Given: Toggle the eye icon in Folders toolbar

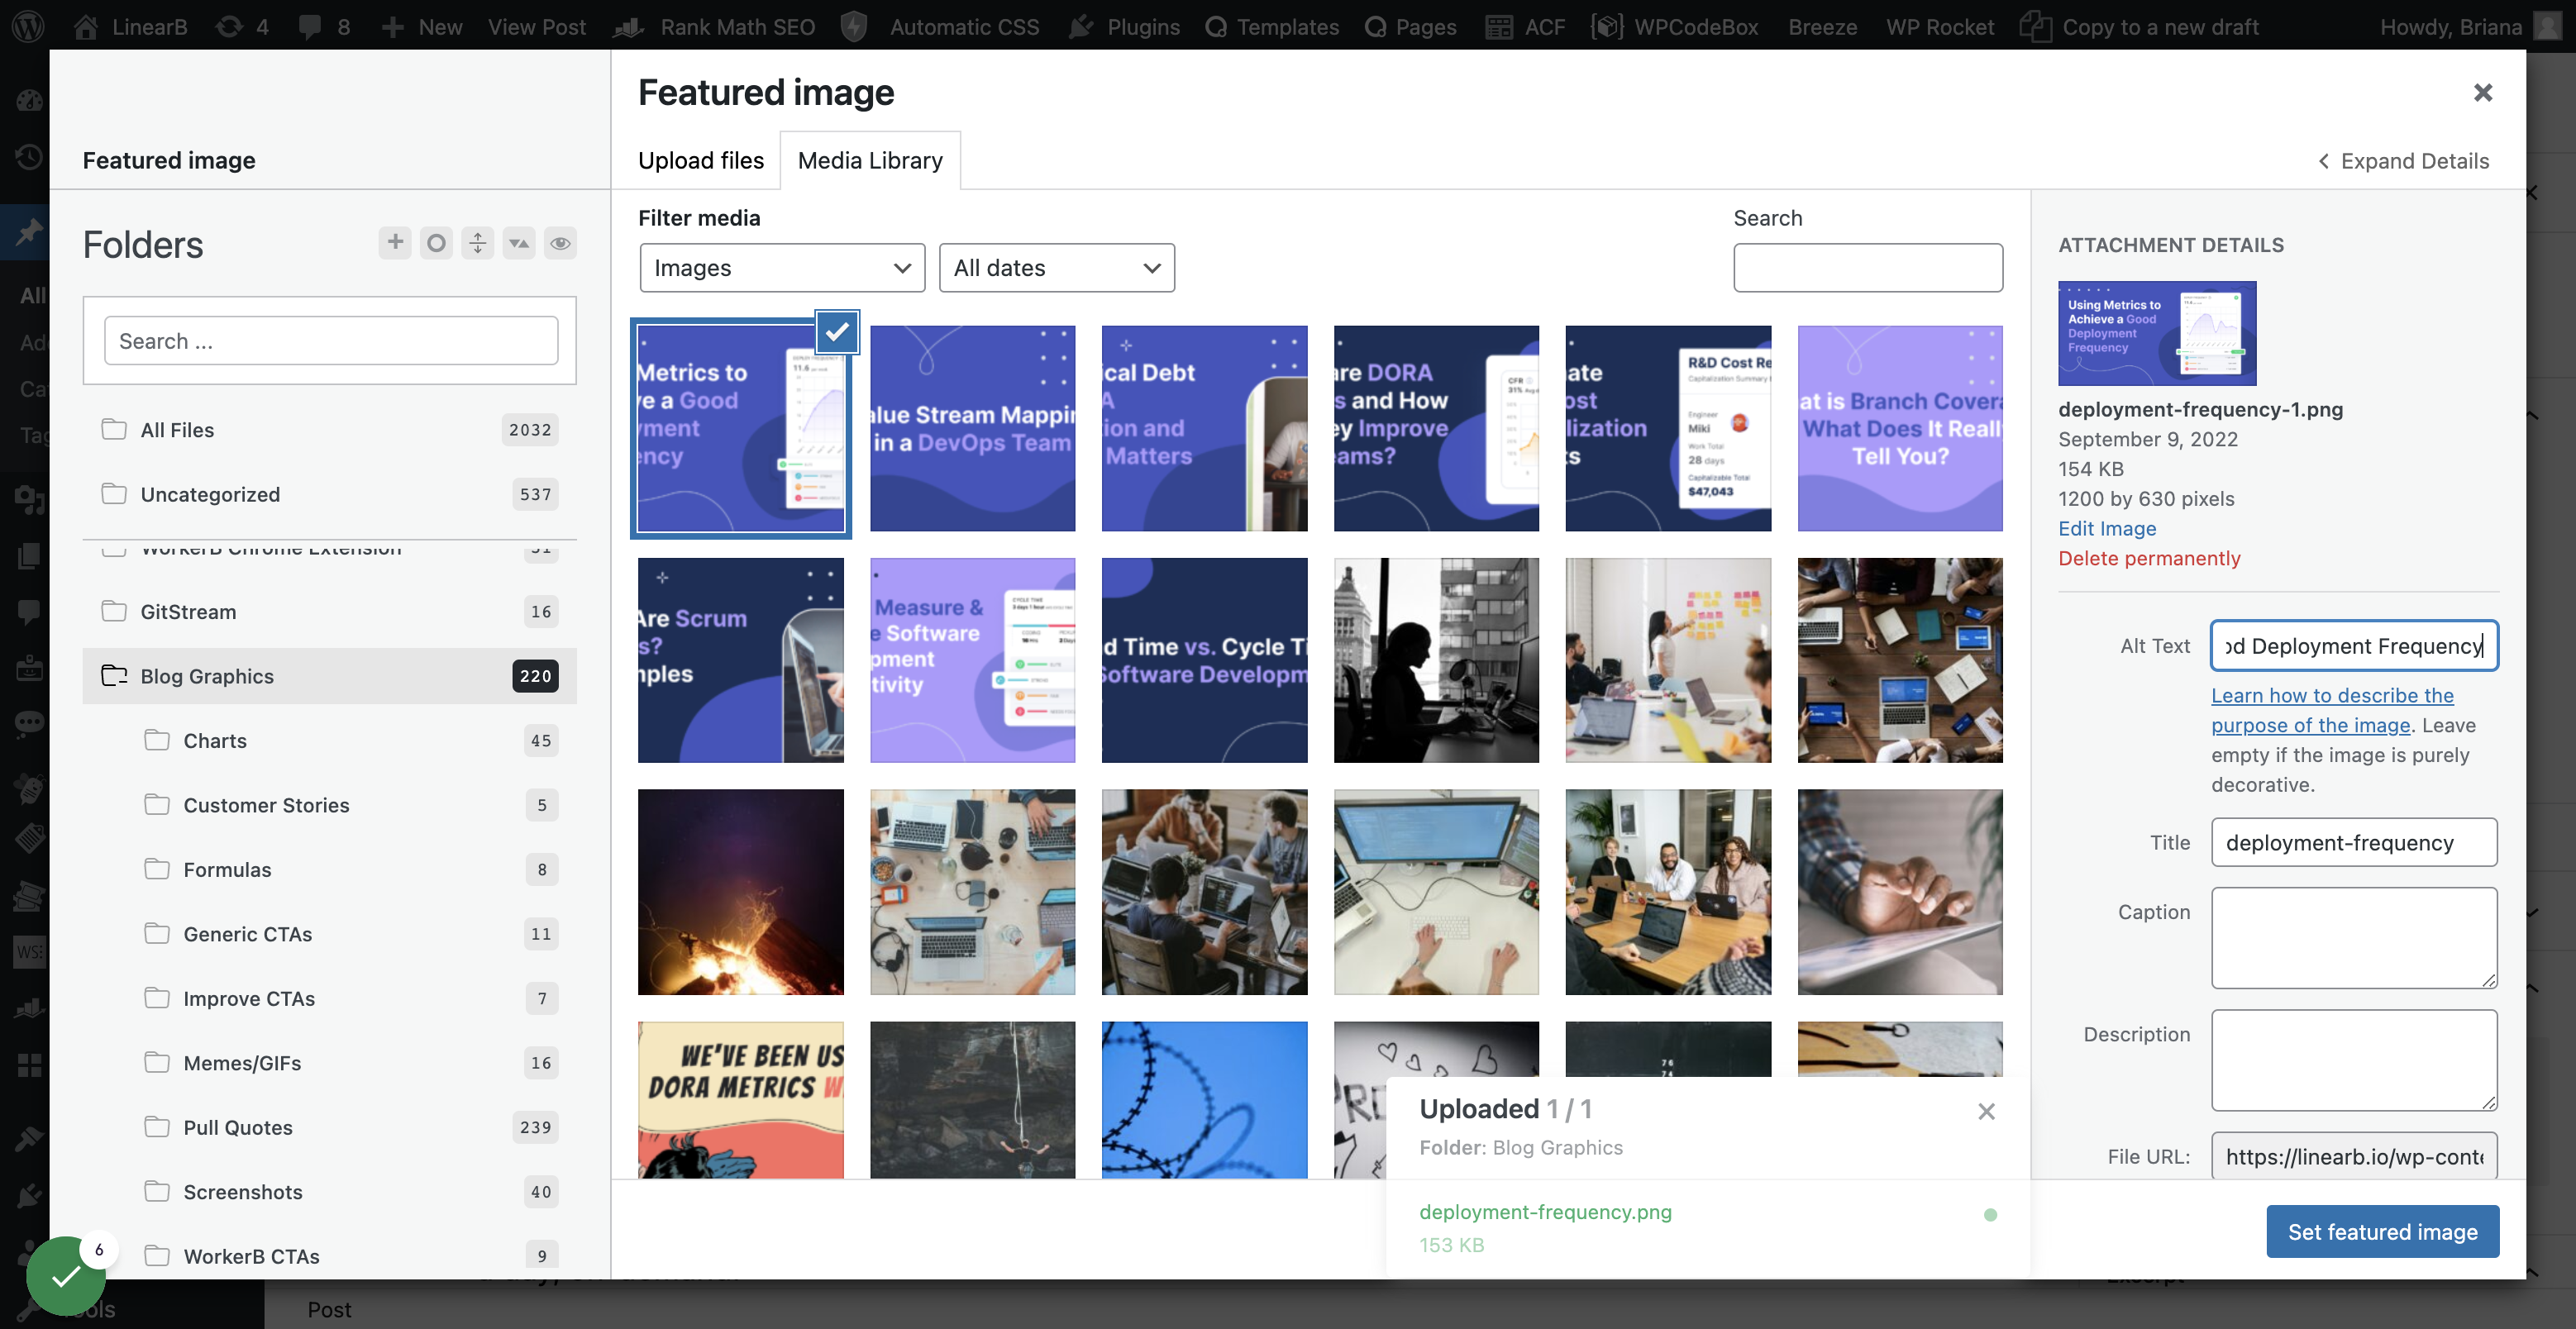Looking at the screenshot, I should (x=560, y=243).
